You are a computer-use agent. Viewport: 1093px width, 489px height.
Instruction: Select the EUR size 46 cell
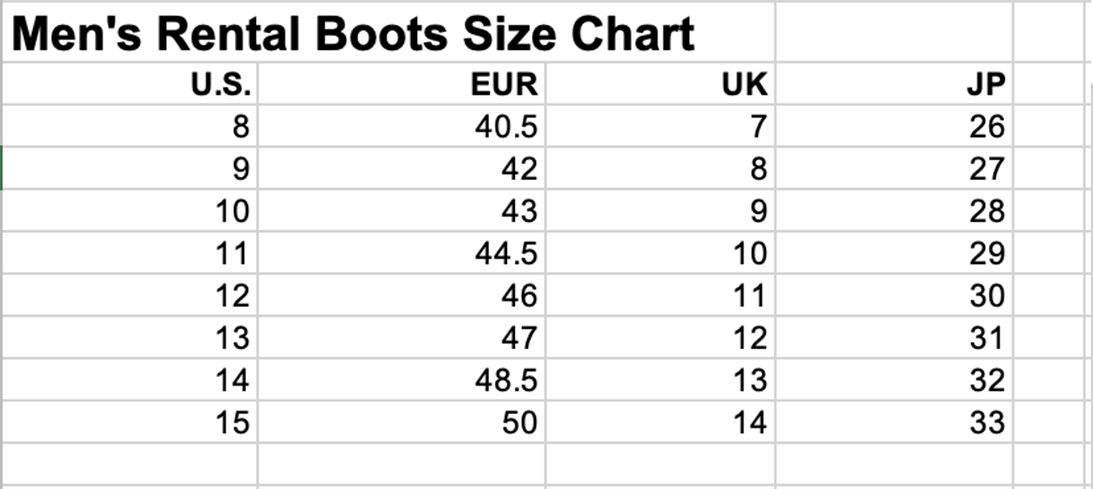click(402, 295)
